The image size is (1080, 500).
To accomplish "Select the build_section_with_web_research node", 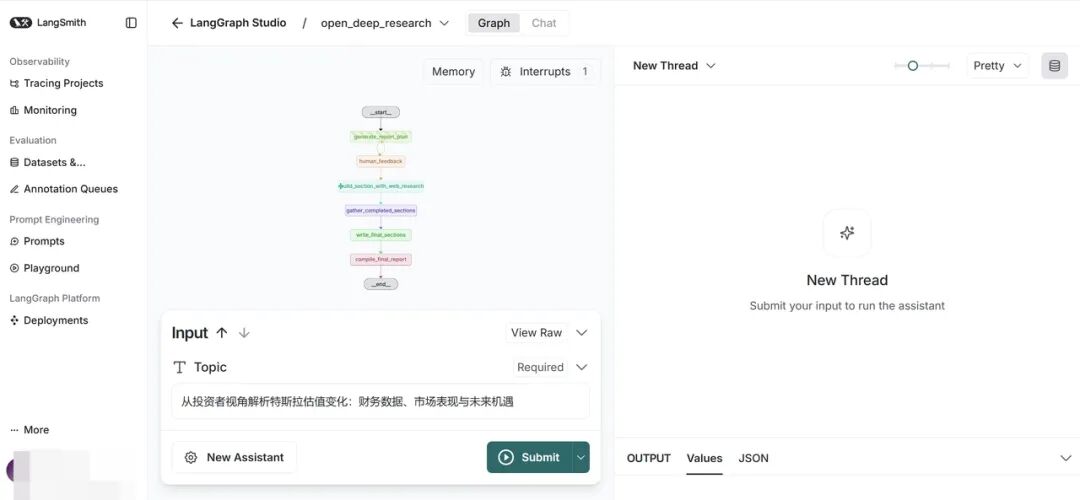I will (x=381, y=186).
